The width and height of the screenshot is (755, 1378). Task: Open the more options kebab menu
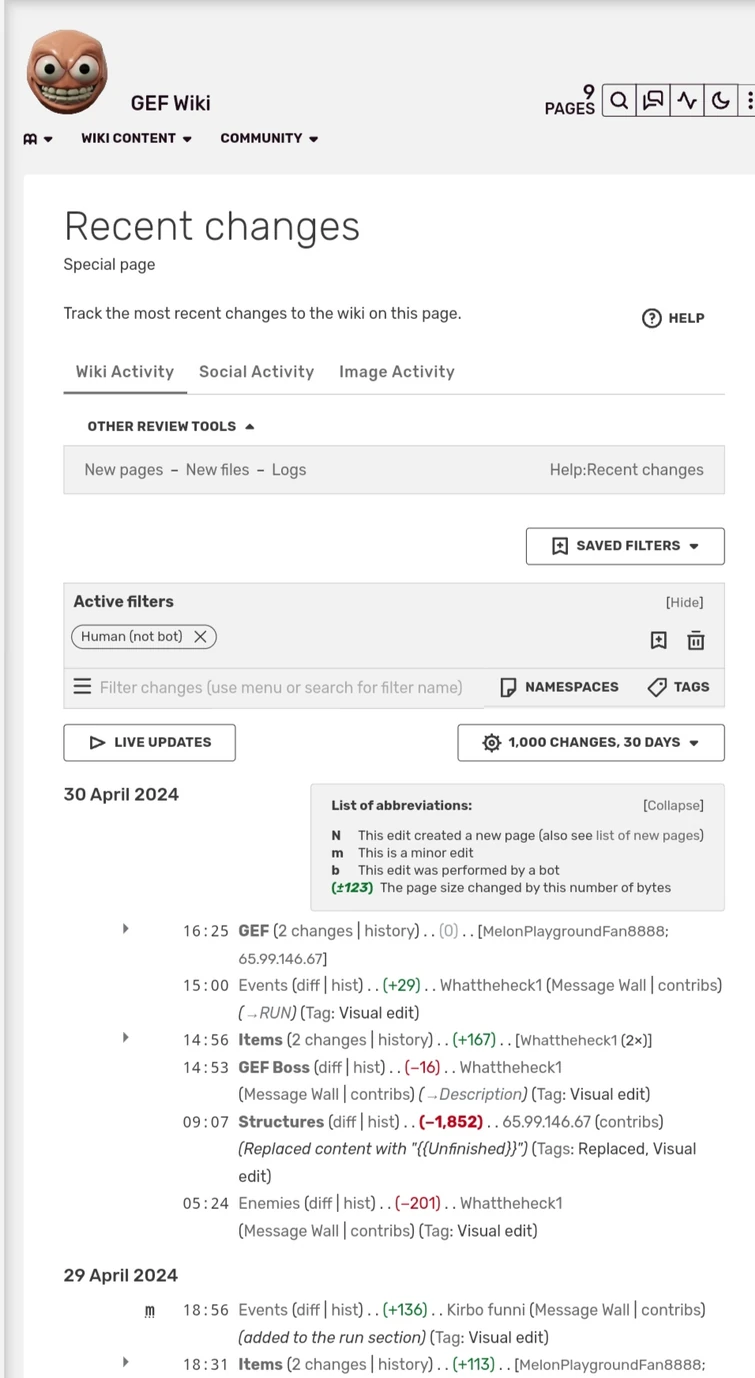tap(748, 100)
